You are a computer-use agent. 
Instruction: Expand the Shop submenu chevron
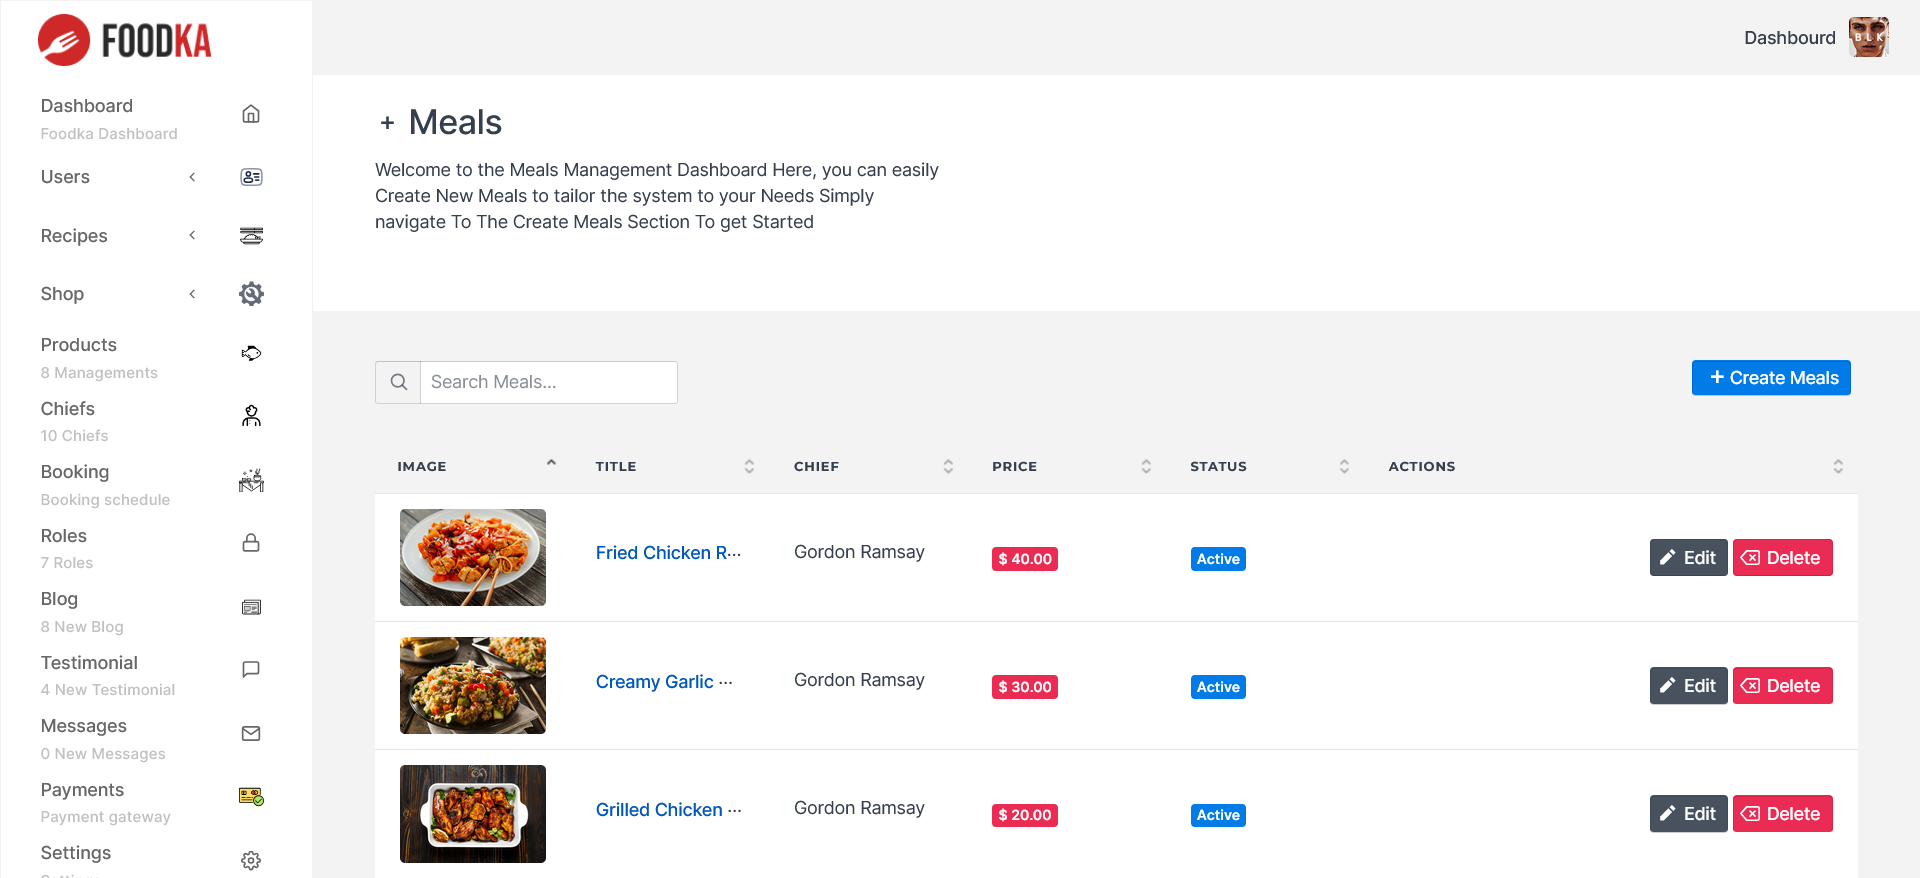point(193,294)
